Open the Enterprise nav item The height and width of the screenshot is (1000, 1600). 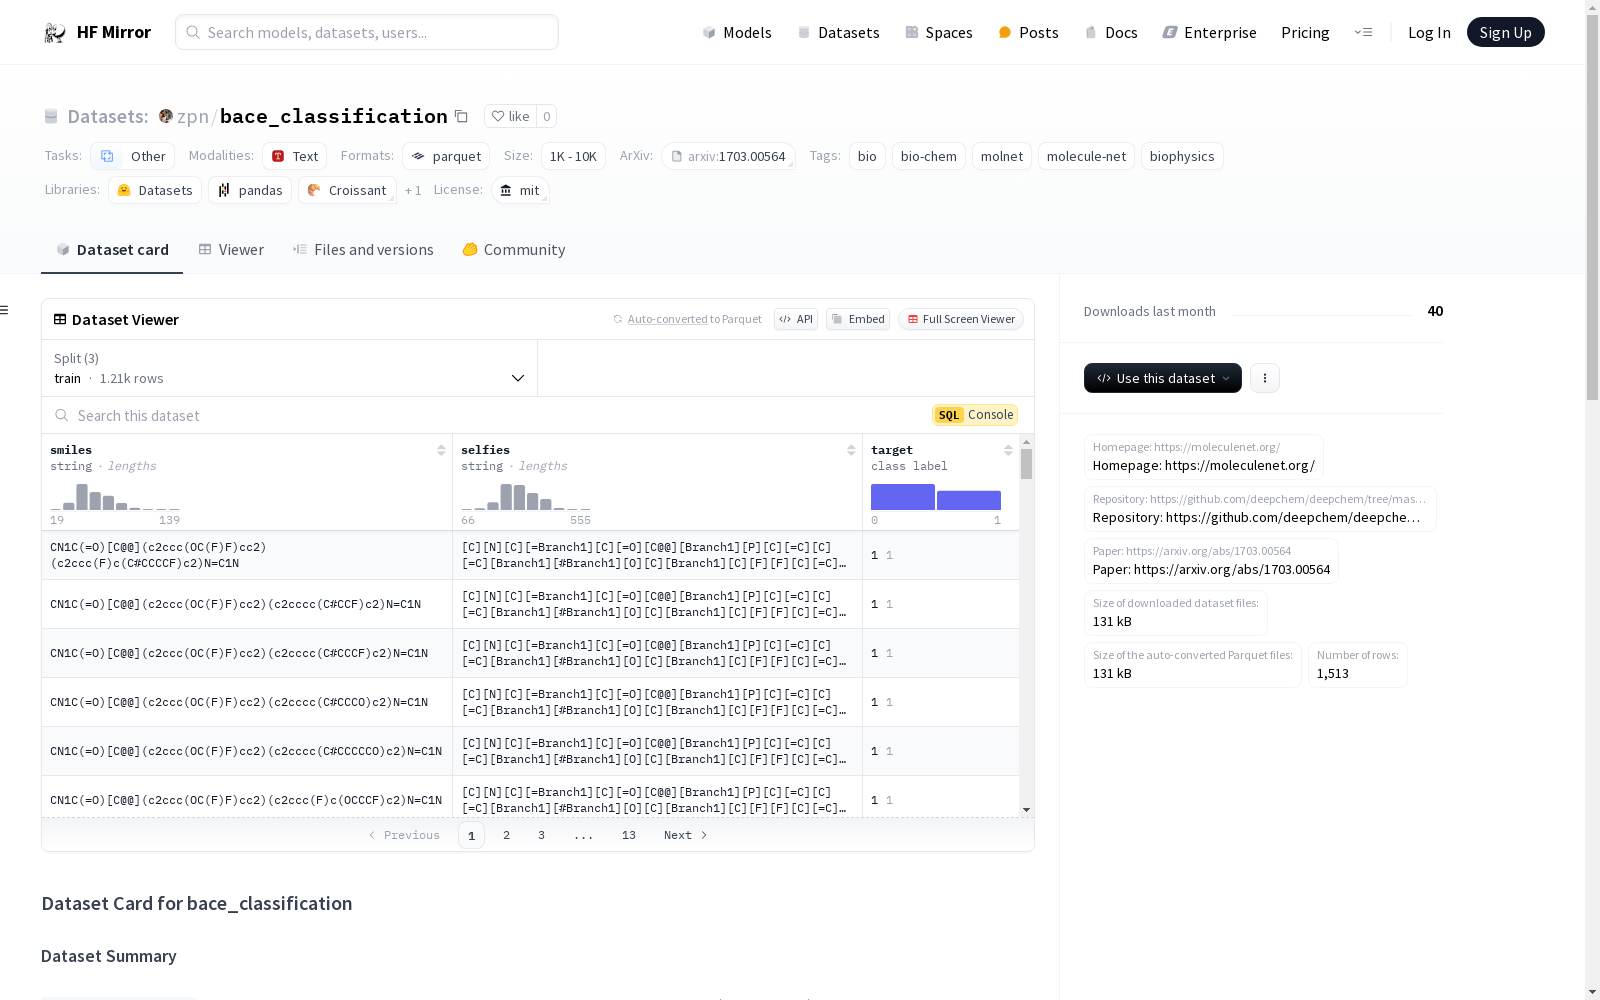[x=1209, y=33]
